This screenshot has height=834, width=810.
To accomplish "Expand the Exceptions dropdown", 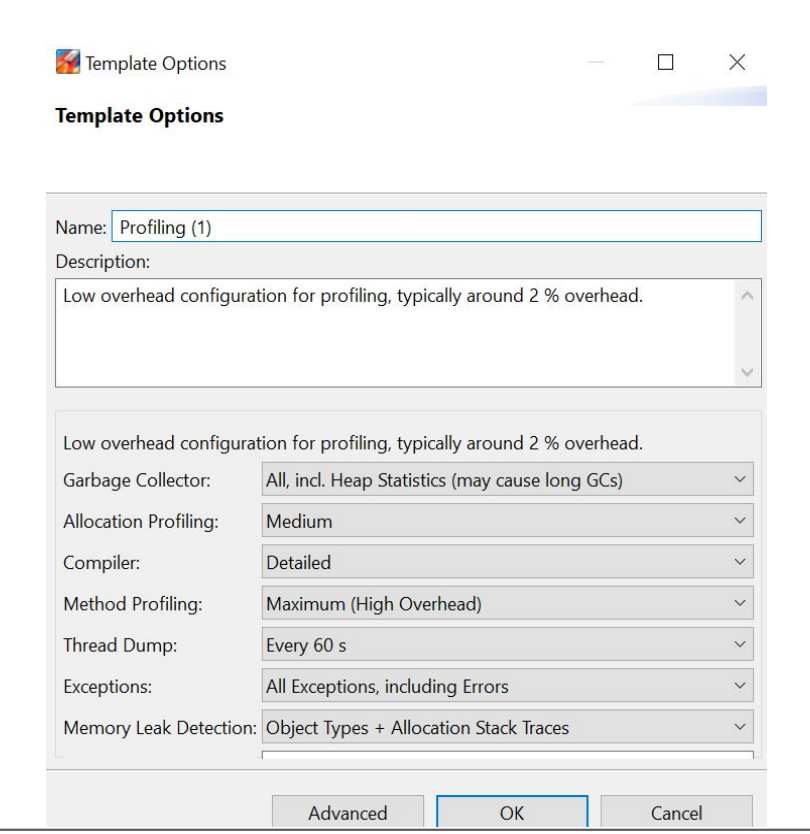I will click(x=507, y=686).
